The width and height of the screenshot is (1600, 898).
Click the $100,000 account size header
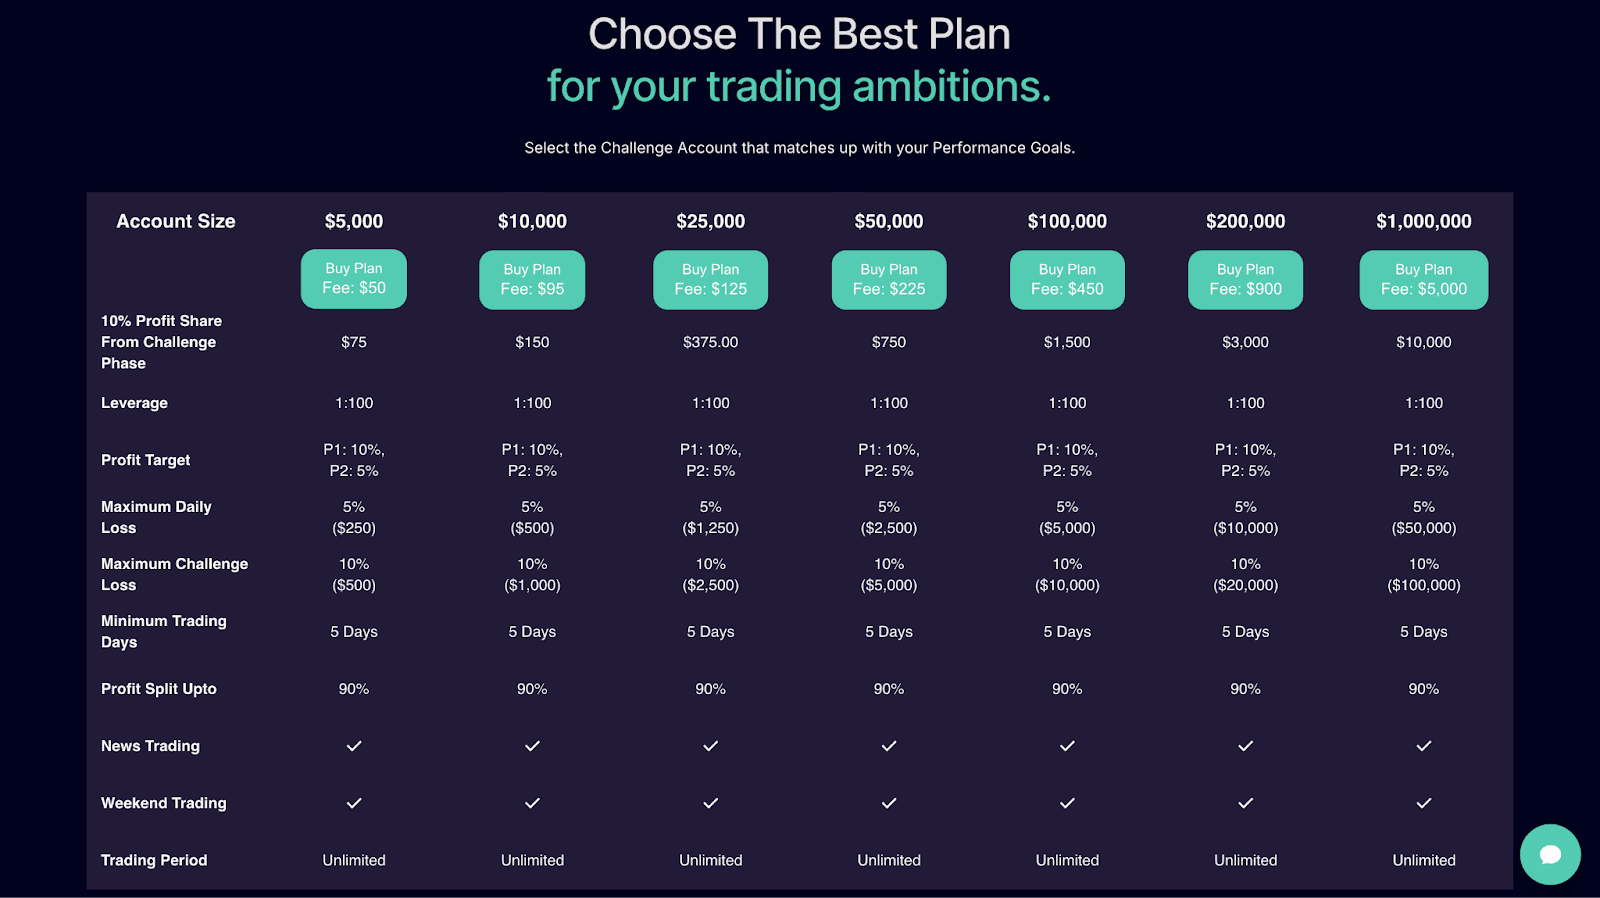[x=1067, y=221]
